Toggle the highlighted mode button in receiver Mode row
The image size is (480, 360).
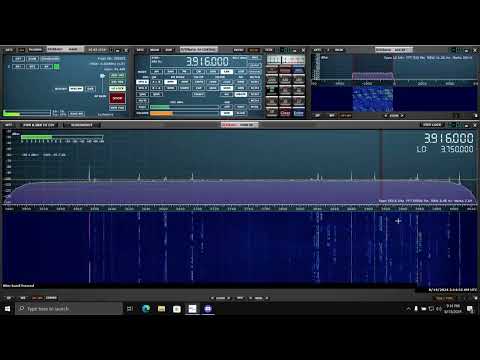click(226, 72)
